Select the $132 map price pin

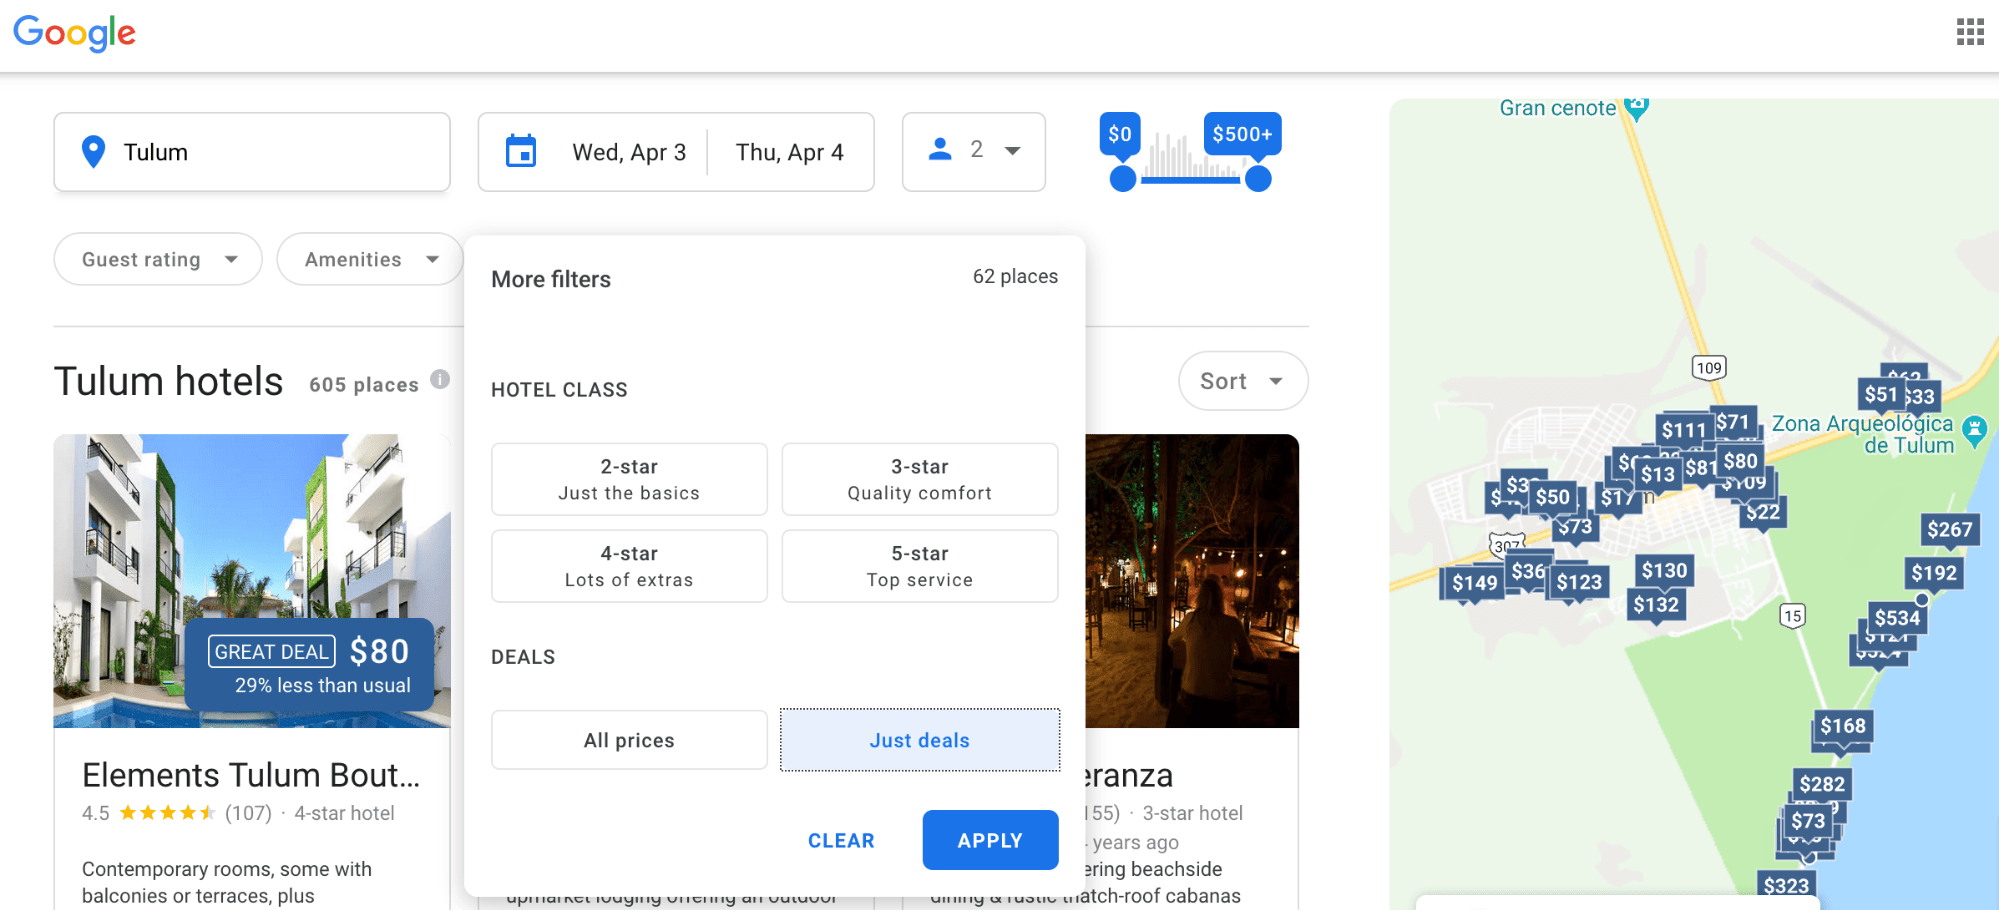(1656, 605)
